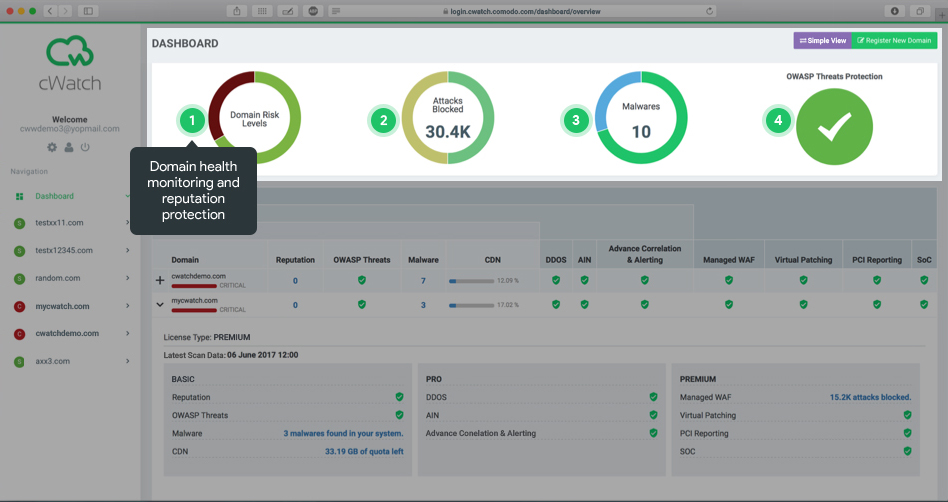This screenshot has height=502, width=948.
Task: Expand random.com sidebar chevron
Action: pos(128,278)
